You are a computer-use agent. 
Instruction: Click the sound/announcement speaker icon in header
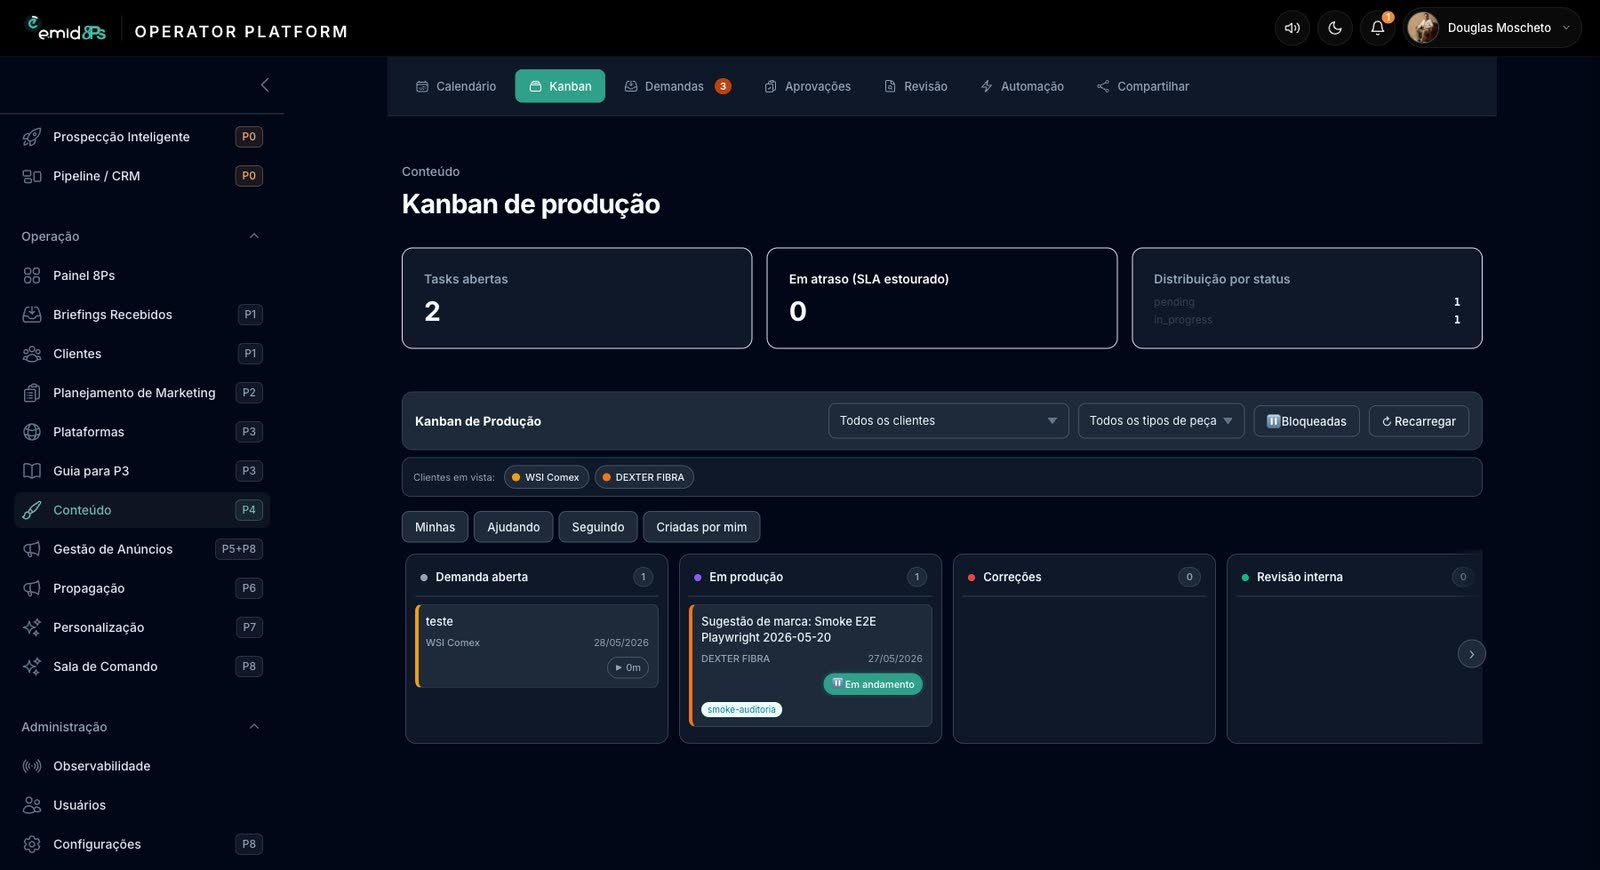1292,28
